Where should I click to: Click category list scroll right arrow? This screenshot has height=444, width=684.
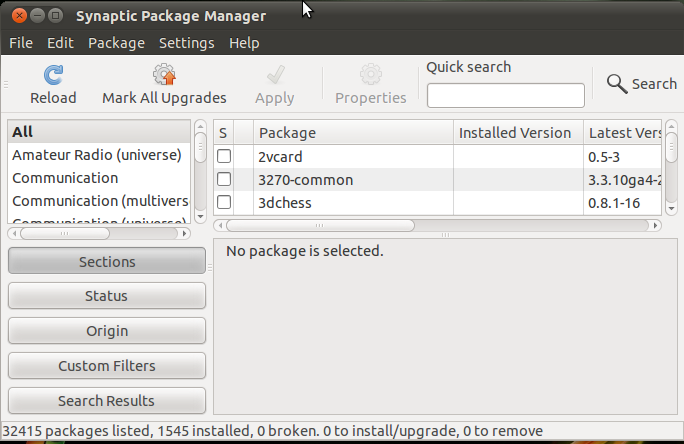[185, 234]
